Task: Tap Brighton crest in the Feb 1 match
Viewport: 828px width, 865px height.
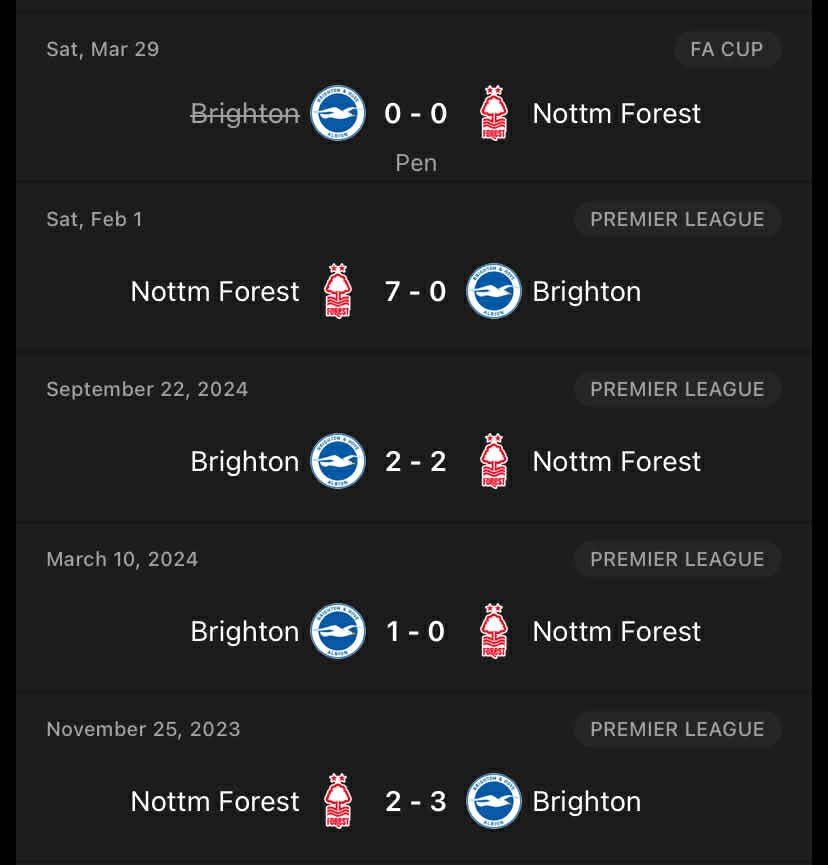Action: tap(494, 291)
